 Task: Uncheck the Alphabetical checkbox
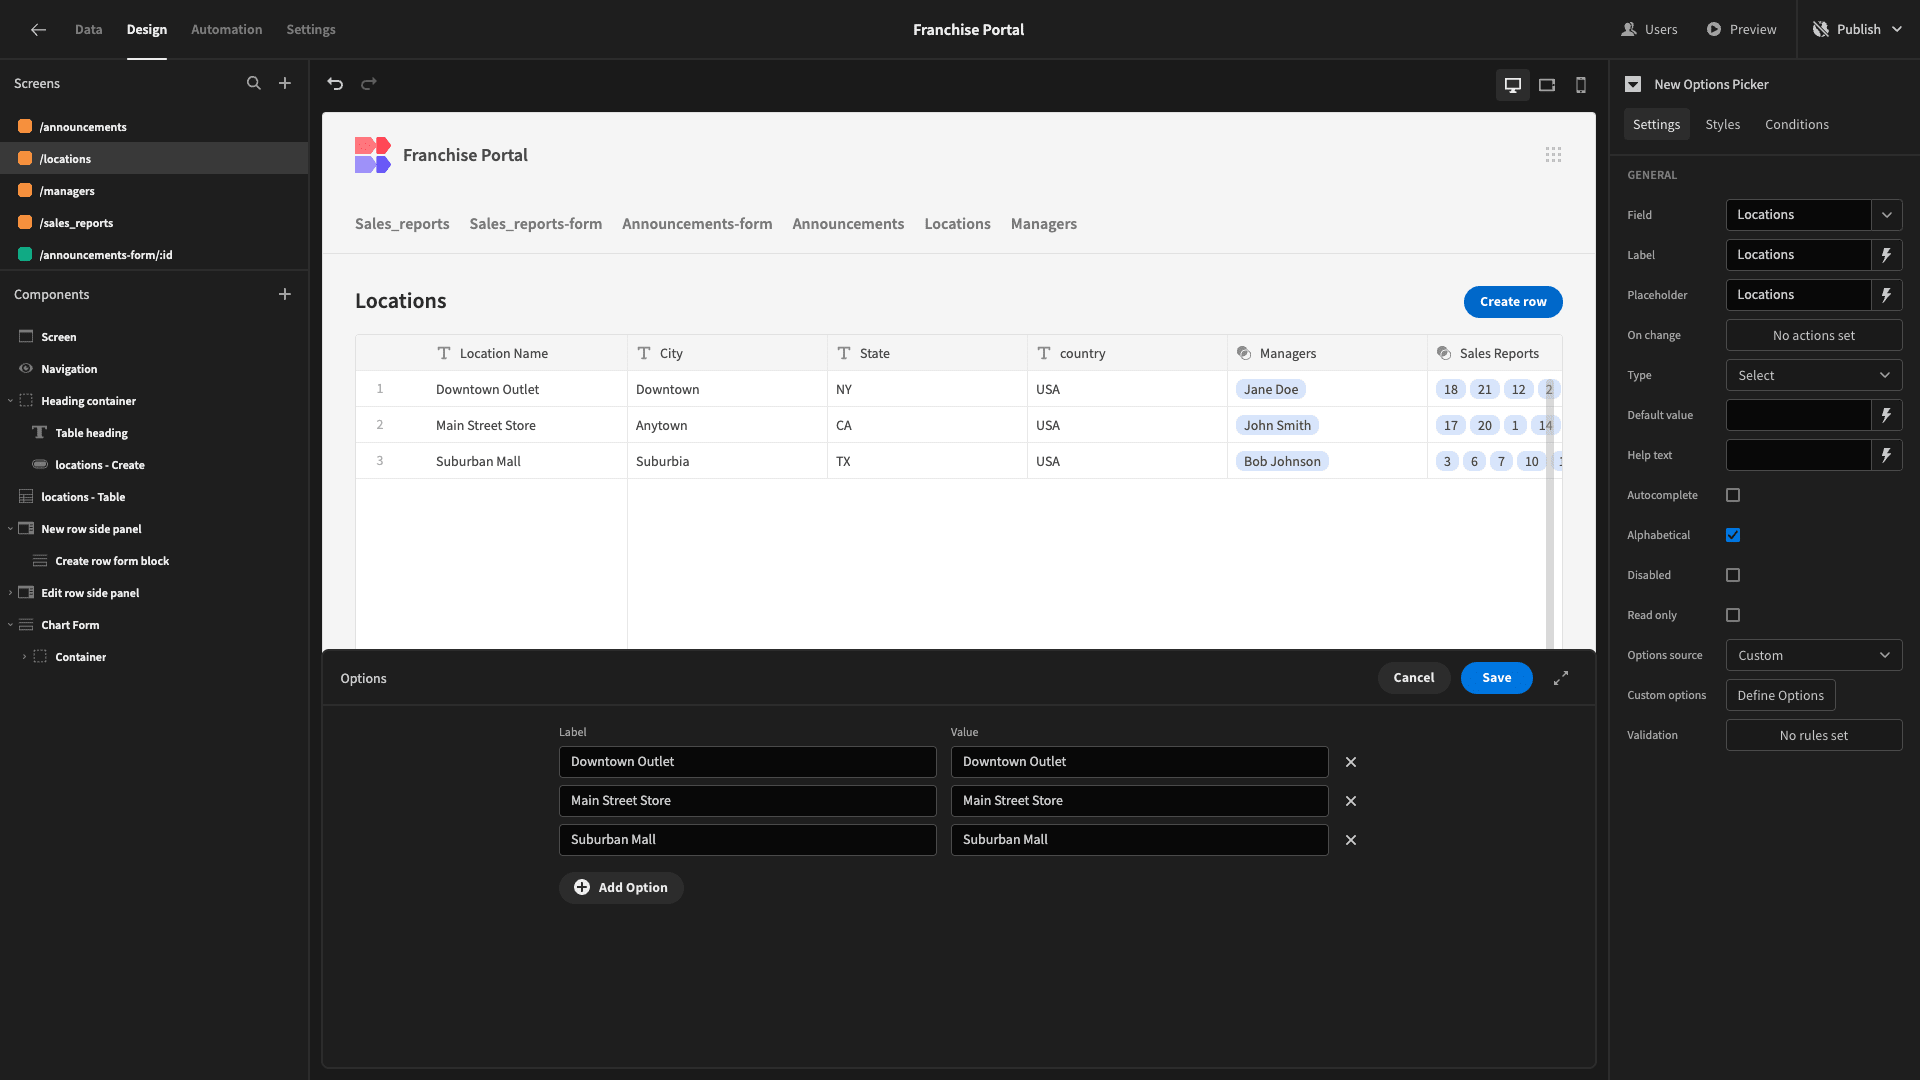tap(1733, 535)
